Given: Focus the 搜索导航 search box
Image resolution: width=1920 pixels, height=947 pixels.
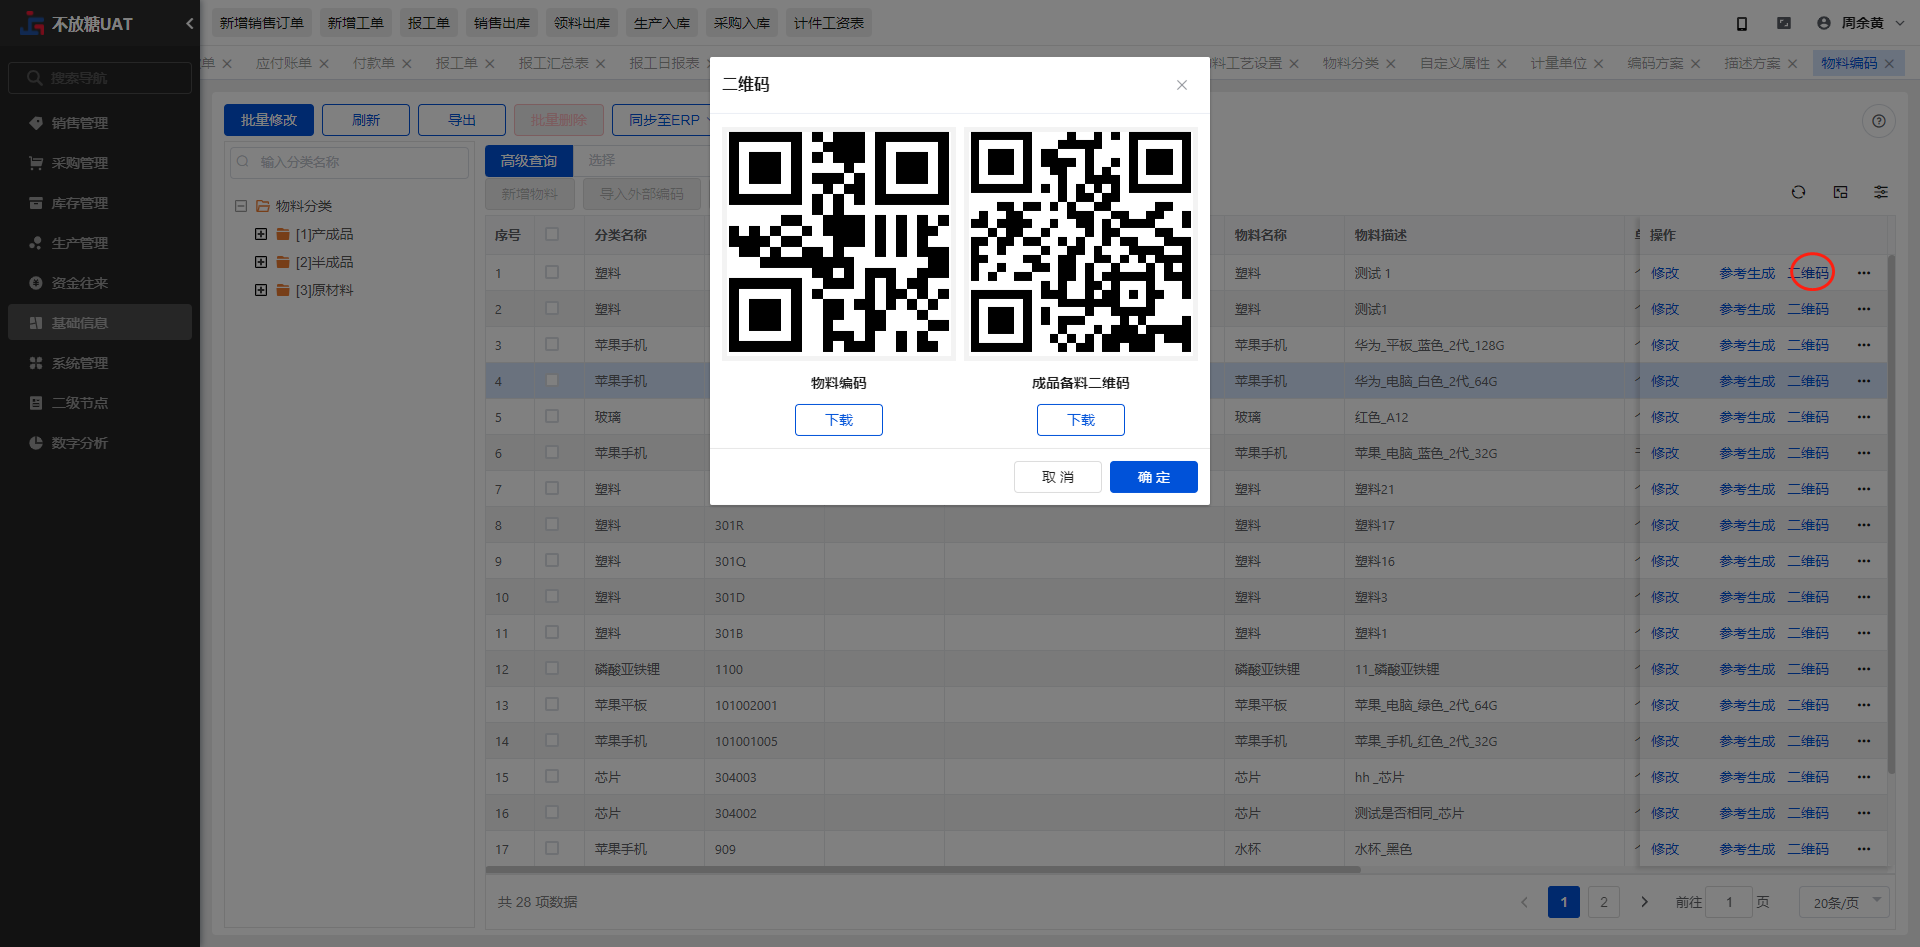Looking at the screenshot, I should [100, 78].
